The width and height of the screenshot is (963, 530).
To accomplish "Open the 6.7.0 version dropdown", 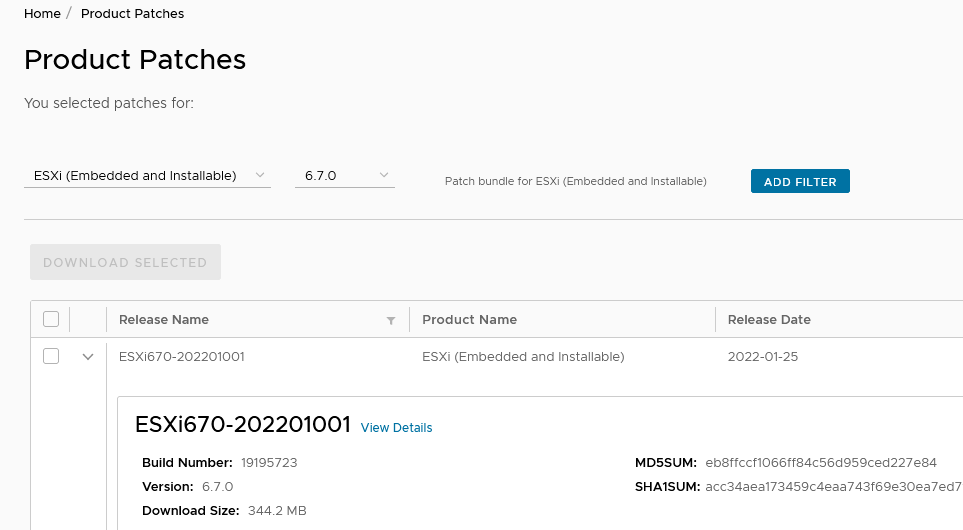I will coord(345,176).
